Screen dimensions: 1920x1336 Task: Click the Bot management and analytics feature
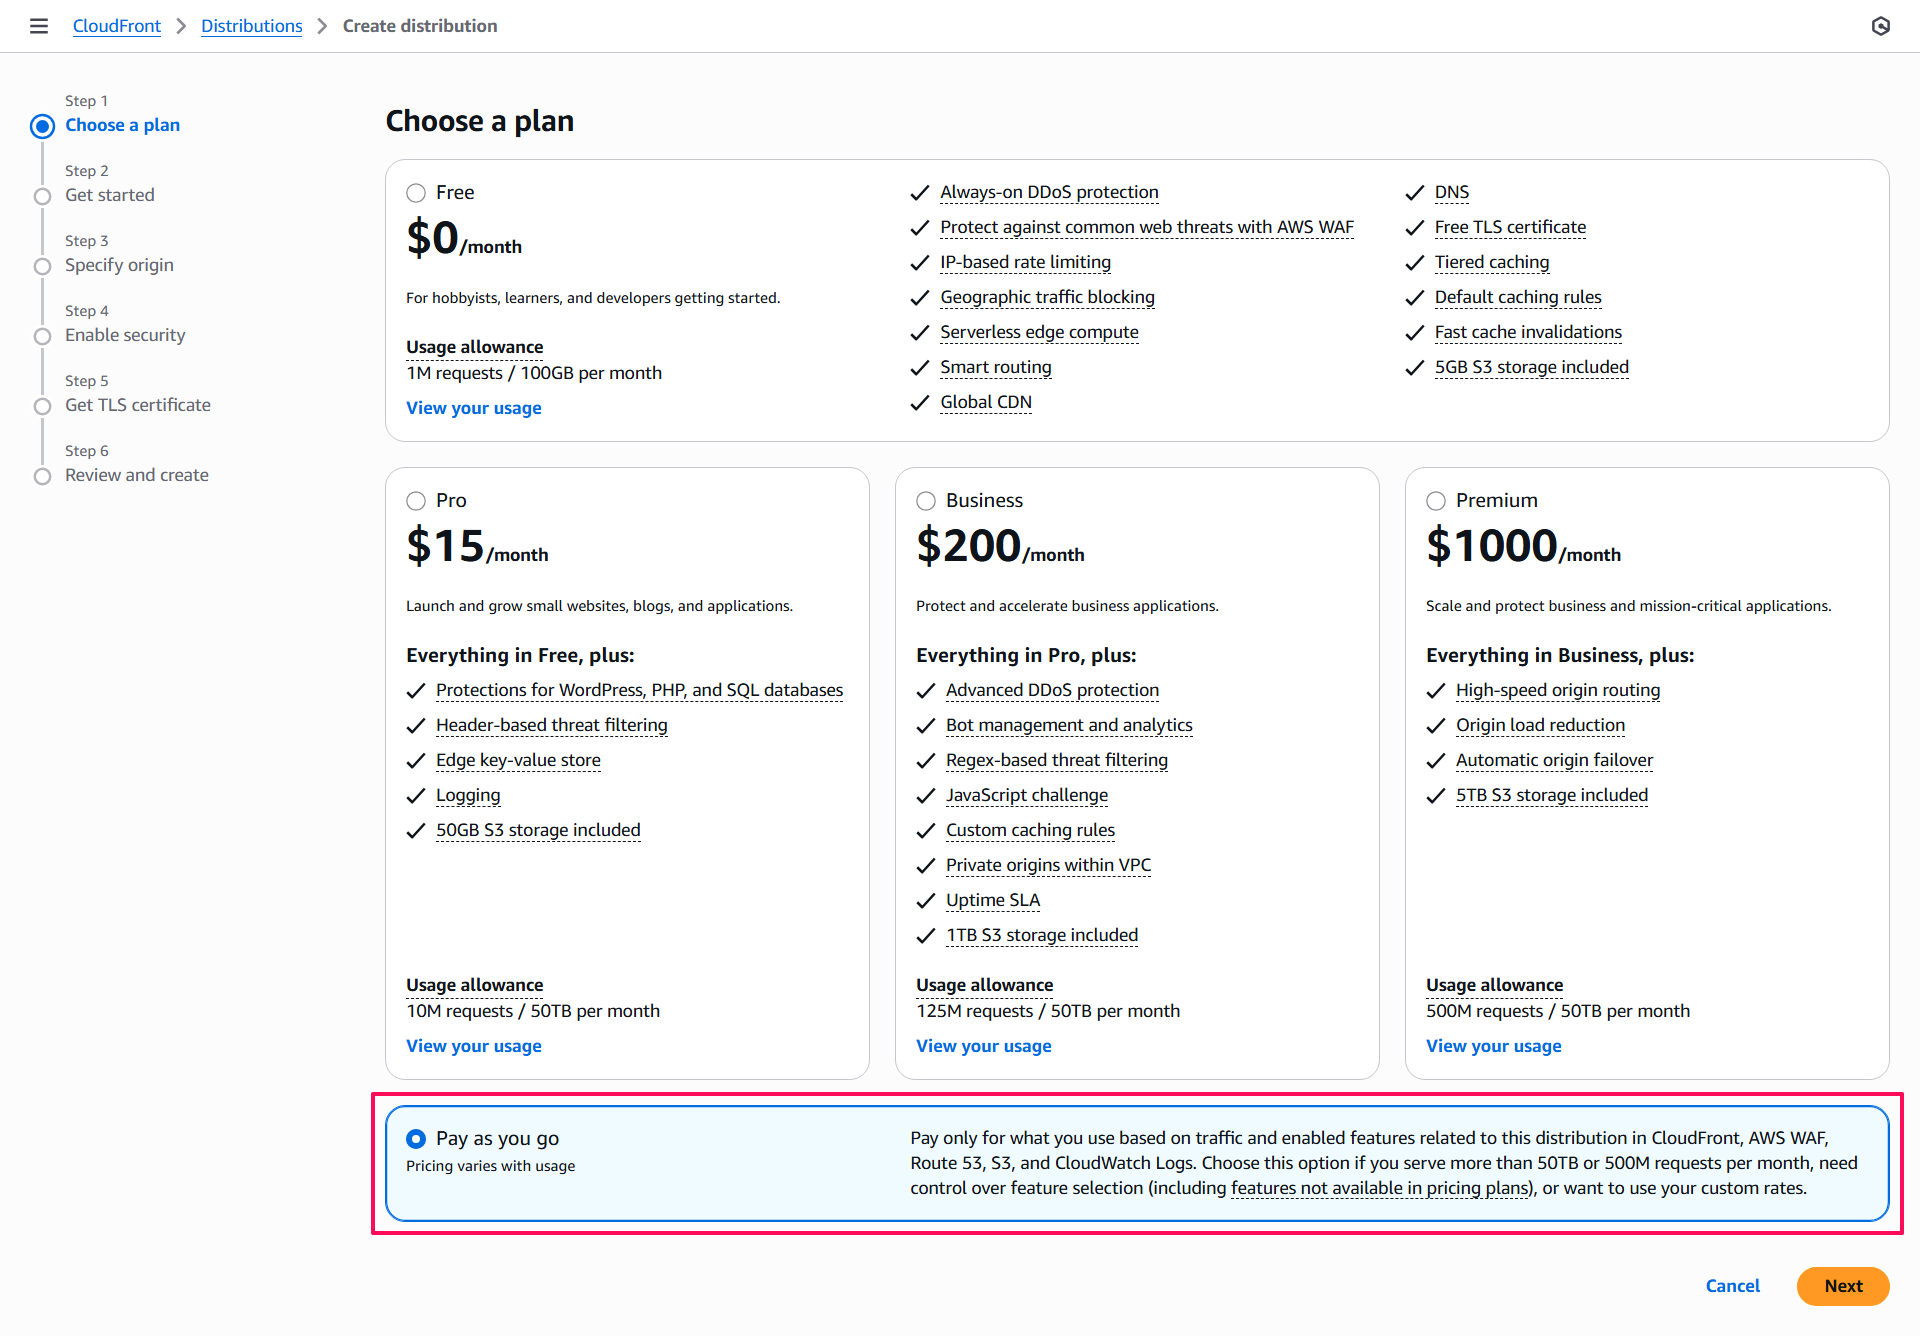click(x=1069, y=725)
